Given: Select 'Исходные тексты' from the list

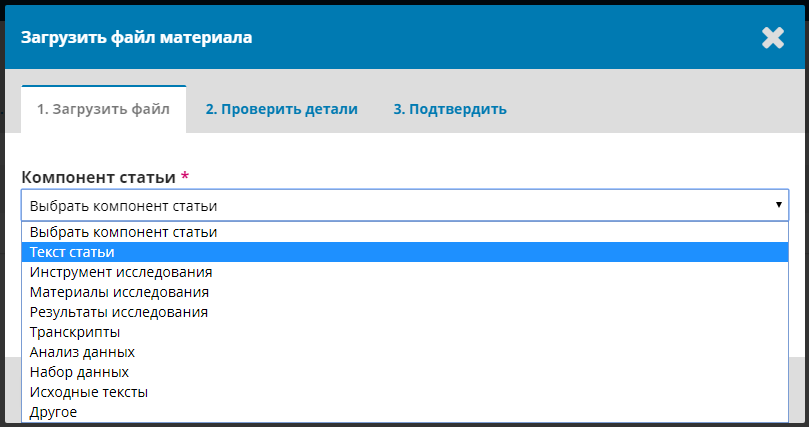Looking at the screenshot, I should click(x=89, y=392).
